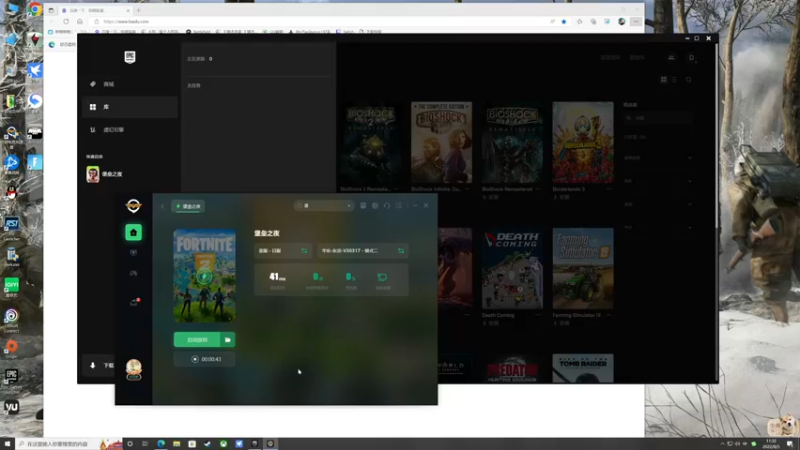This screenshot has width=800, height=450.
Task: Open the task view button on the taskbar
Action: click(x=145, y=444)
